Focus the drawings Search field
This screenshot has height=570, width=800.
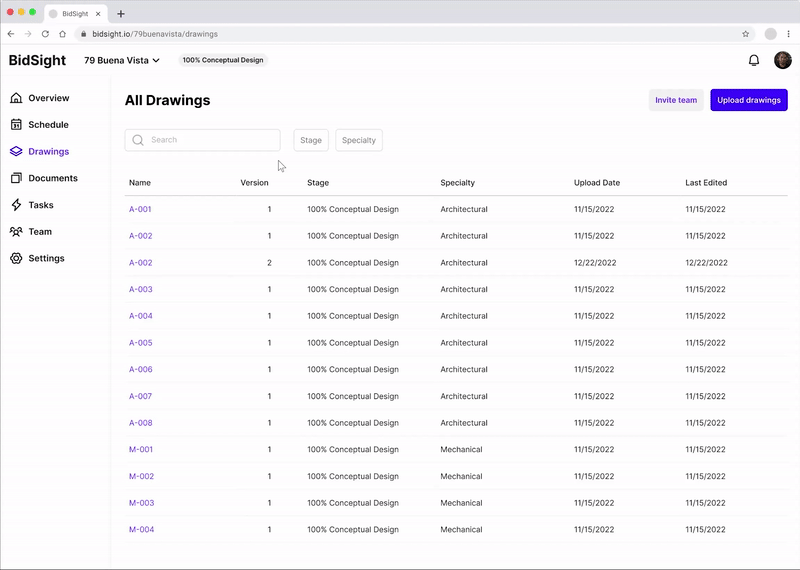coord(210,140)
